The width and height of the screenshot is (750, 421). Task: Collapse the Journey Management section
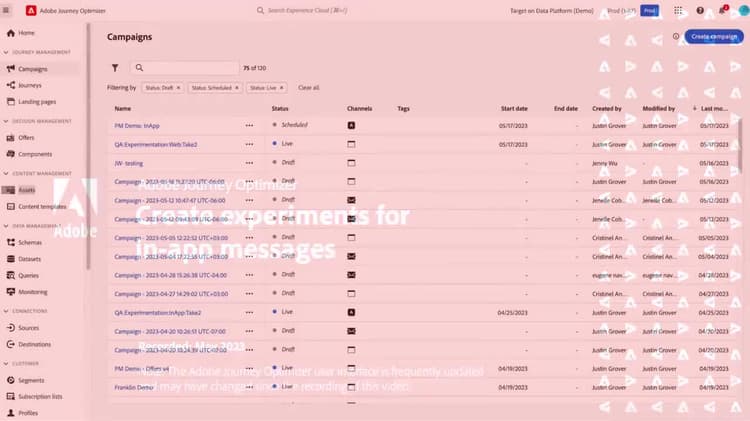tap(6, 52)
